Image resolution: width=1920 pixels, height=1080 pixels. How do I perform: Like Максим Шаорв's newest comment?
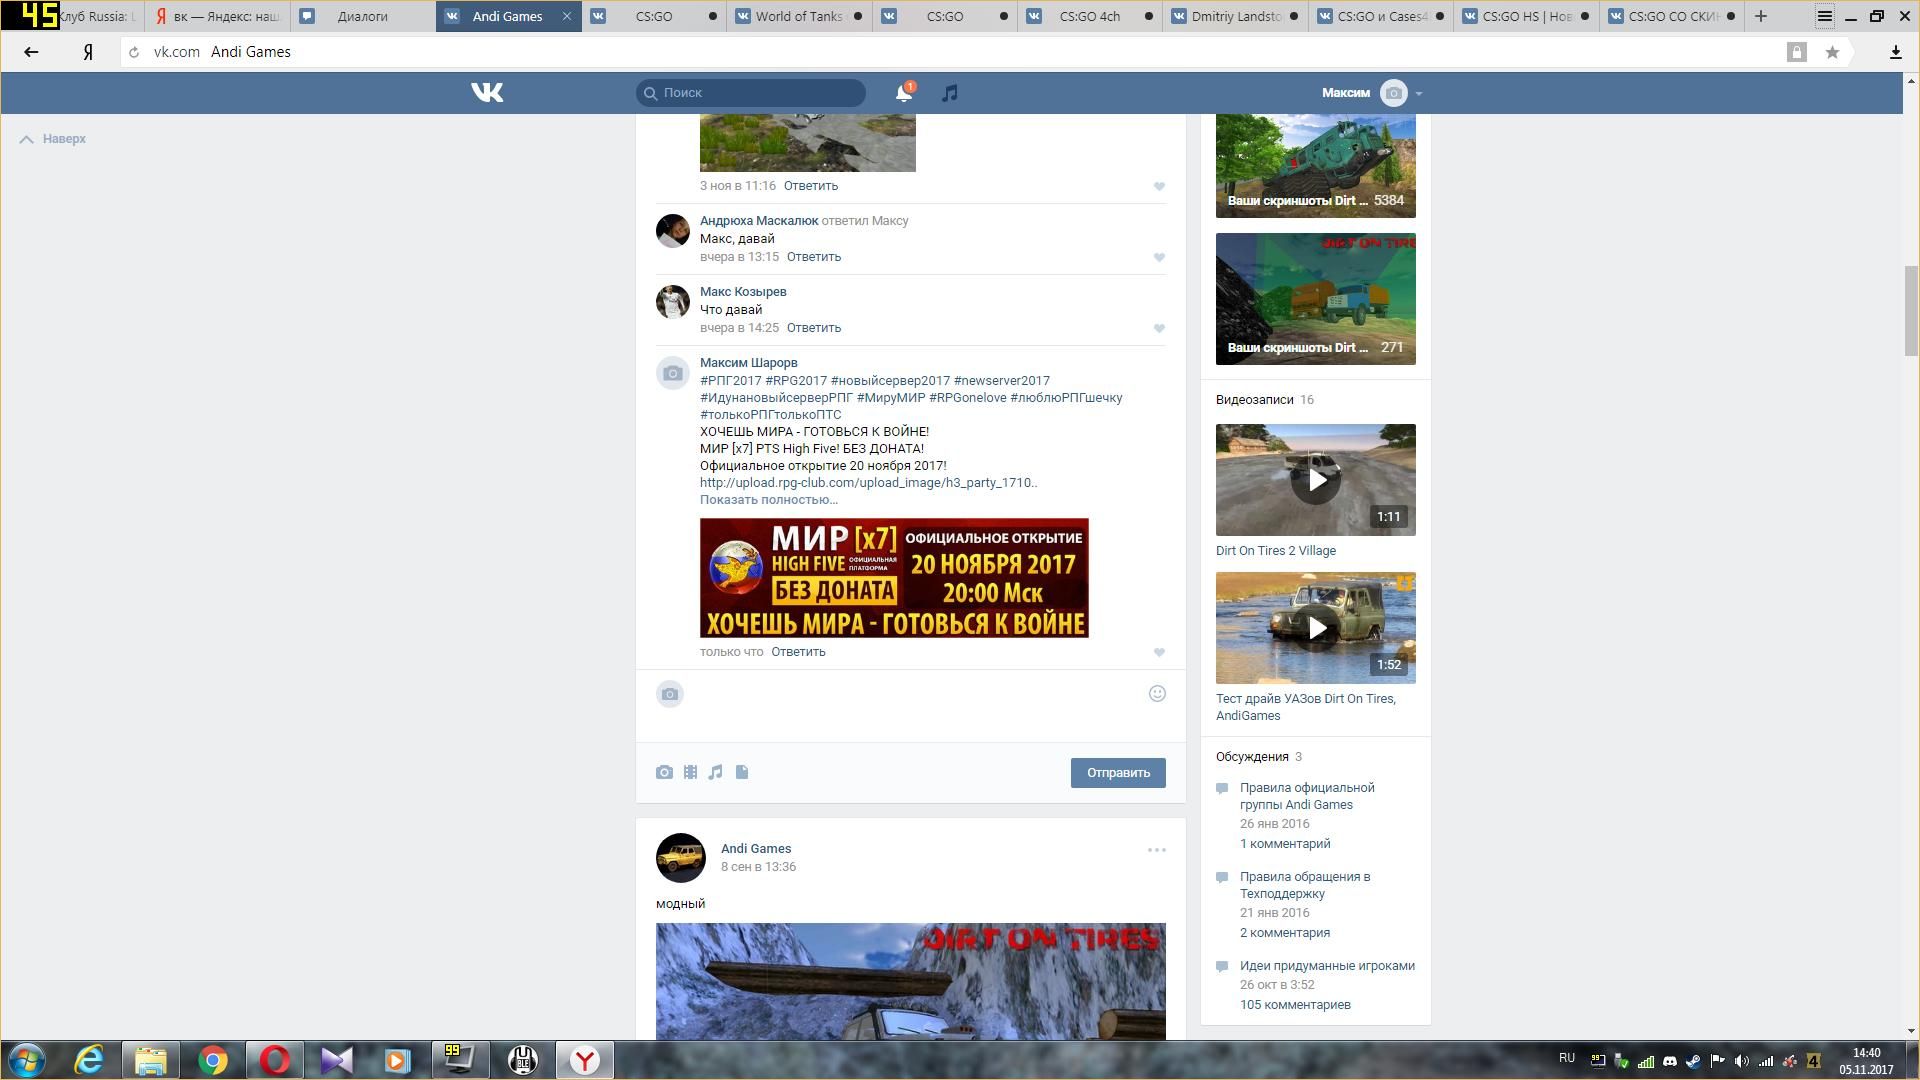pos(1159,652)
